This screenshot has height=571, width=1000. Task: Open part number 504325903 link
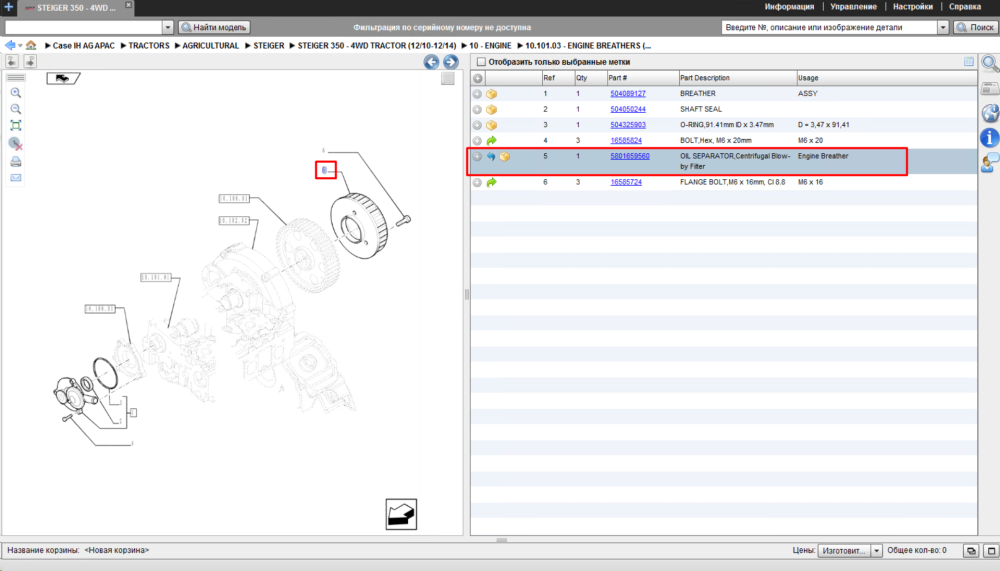pos(628,125)
